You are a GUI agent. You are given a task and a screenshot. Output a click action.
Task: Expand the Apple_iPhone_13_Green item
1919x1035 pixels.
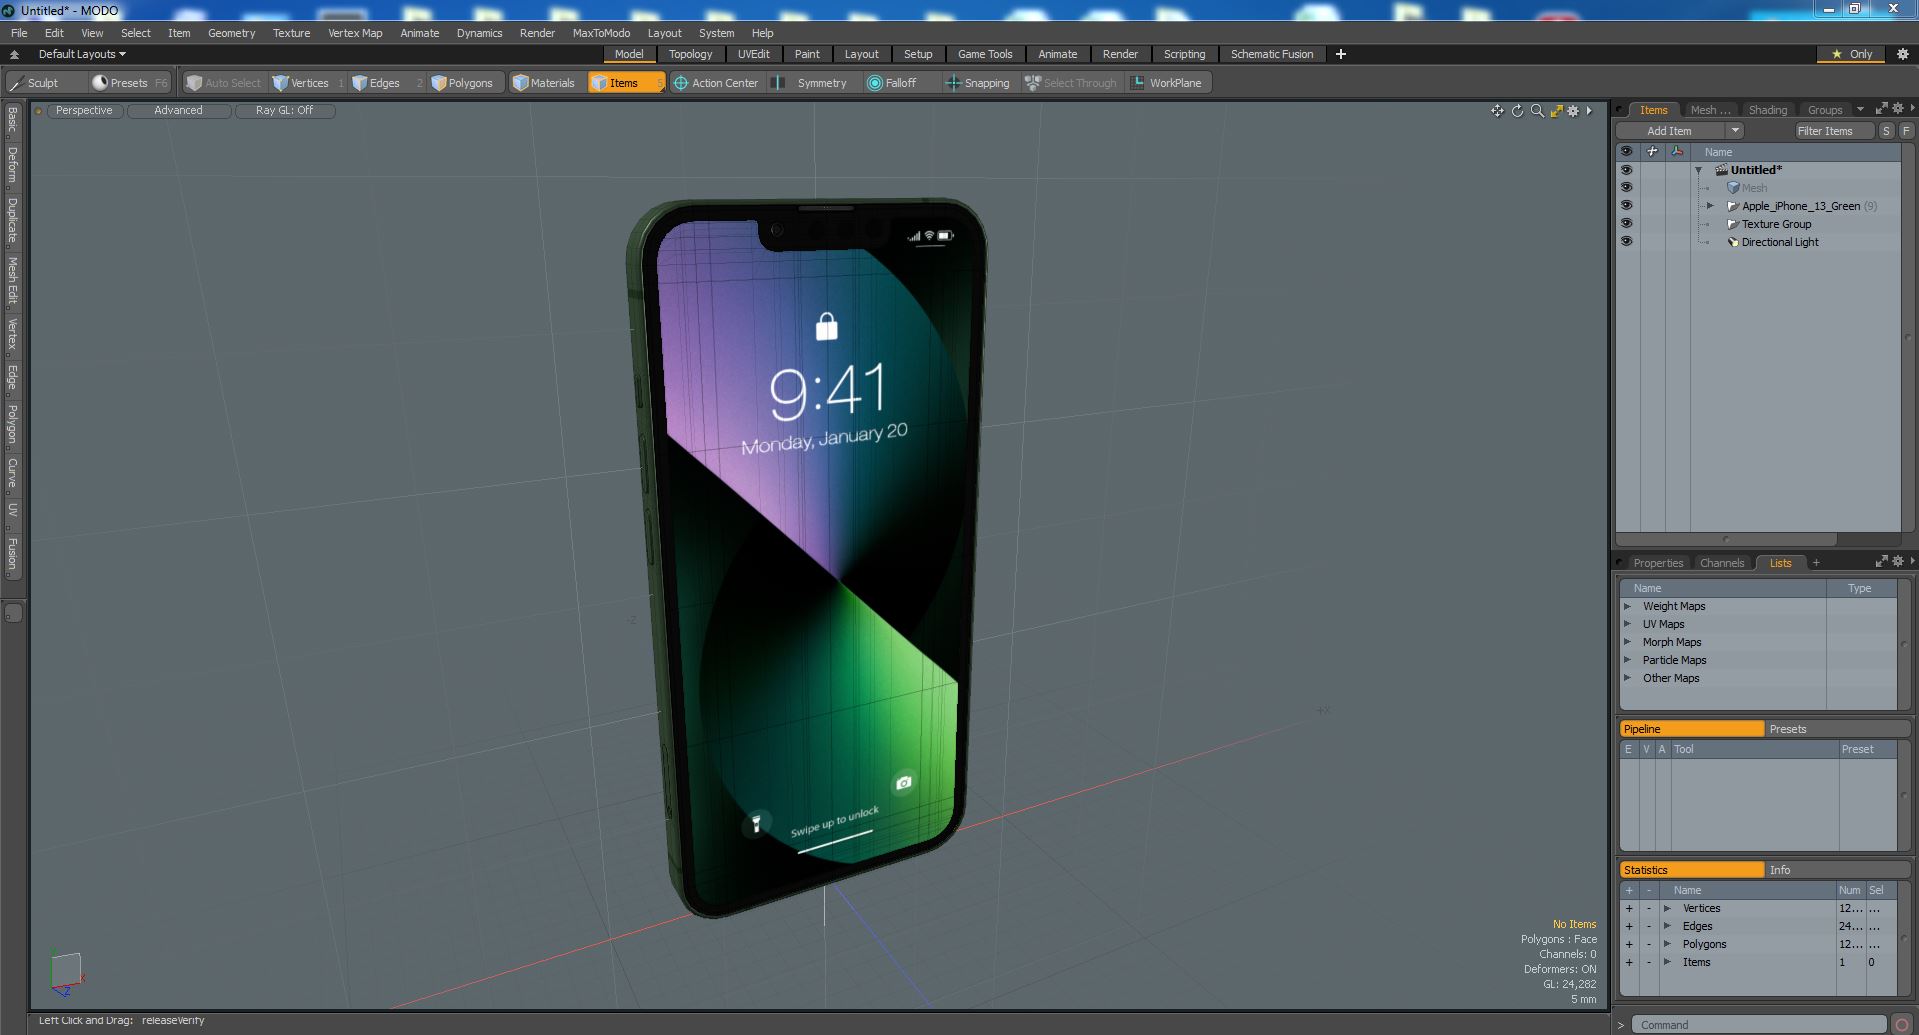click(1710, 206)
